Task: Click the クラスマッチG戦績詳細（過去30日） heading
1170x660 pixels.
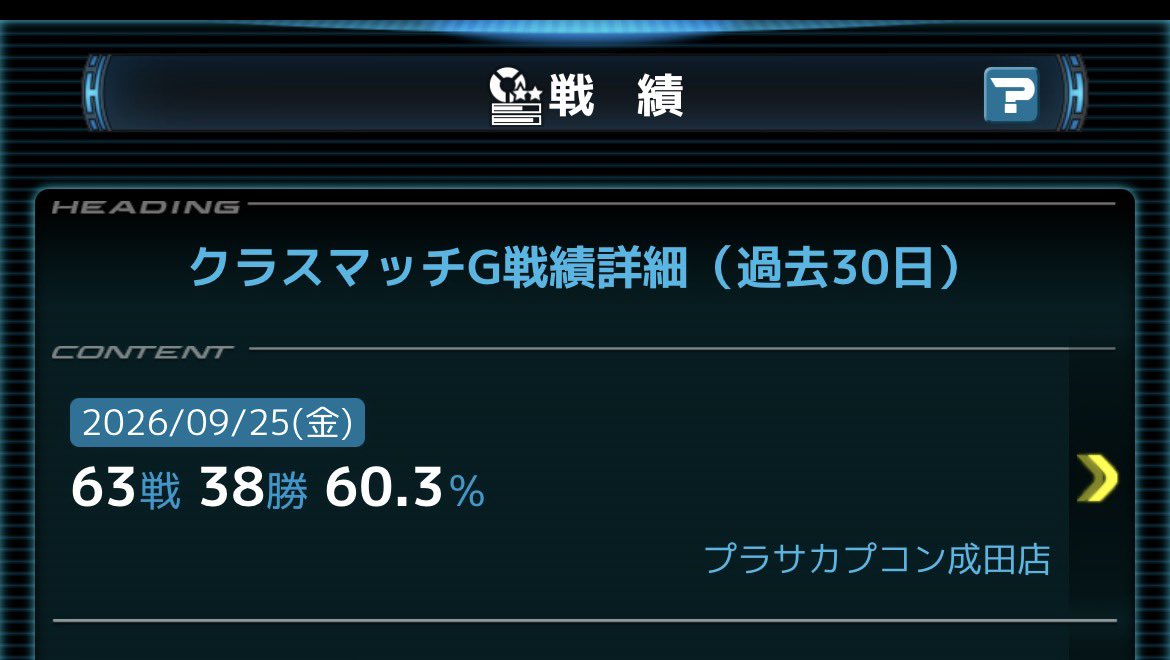Action: pyautogui.click(x=575, y=267)
